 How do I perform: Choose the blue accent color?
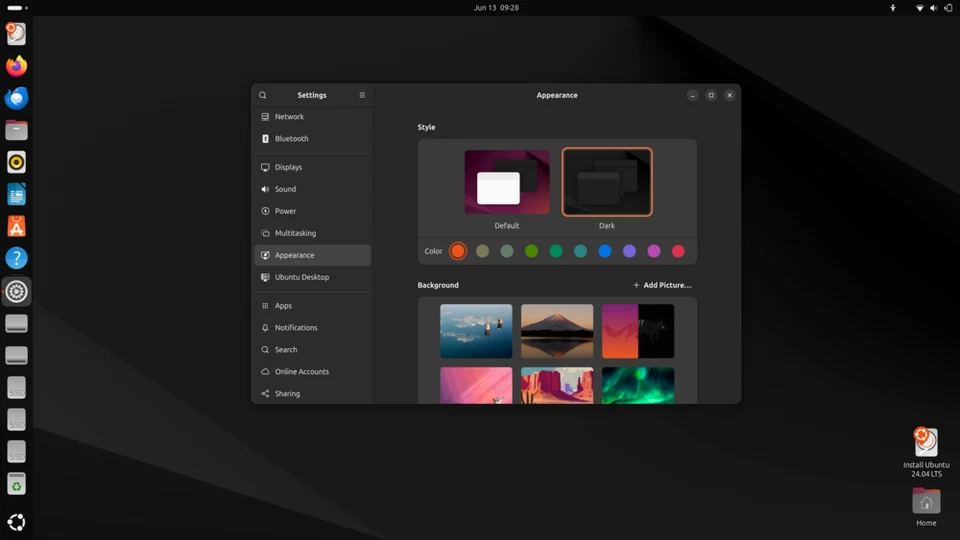click(605, 251)
